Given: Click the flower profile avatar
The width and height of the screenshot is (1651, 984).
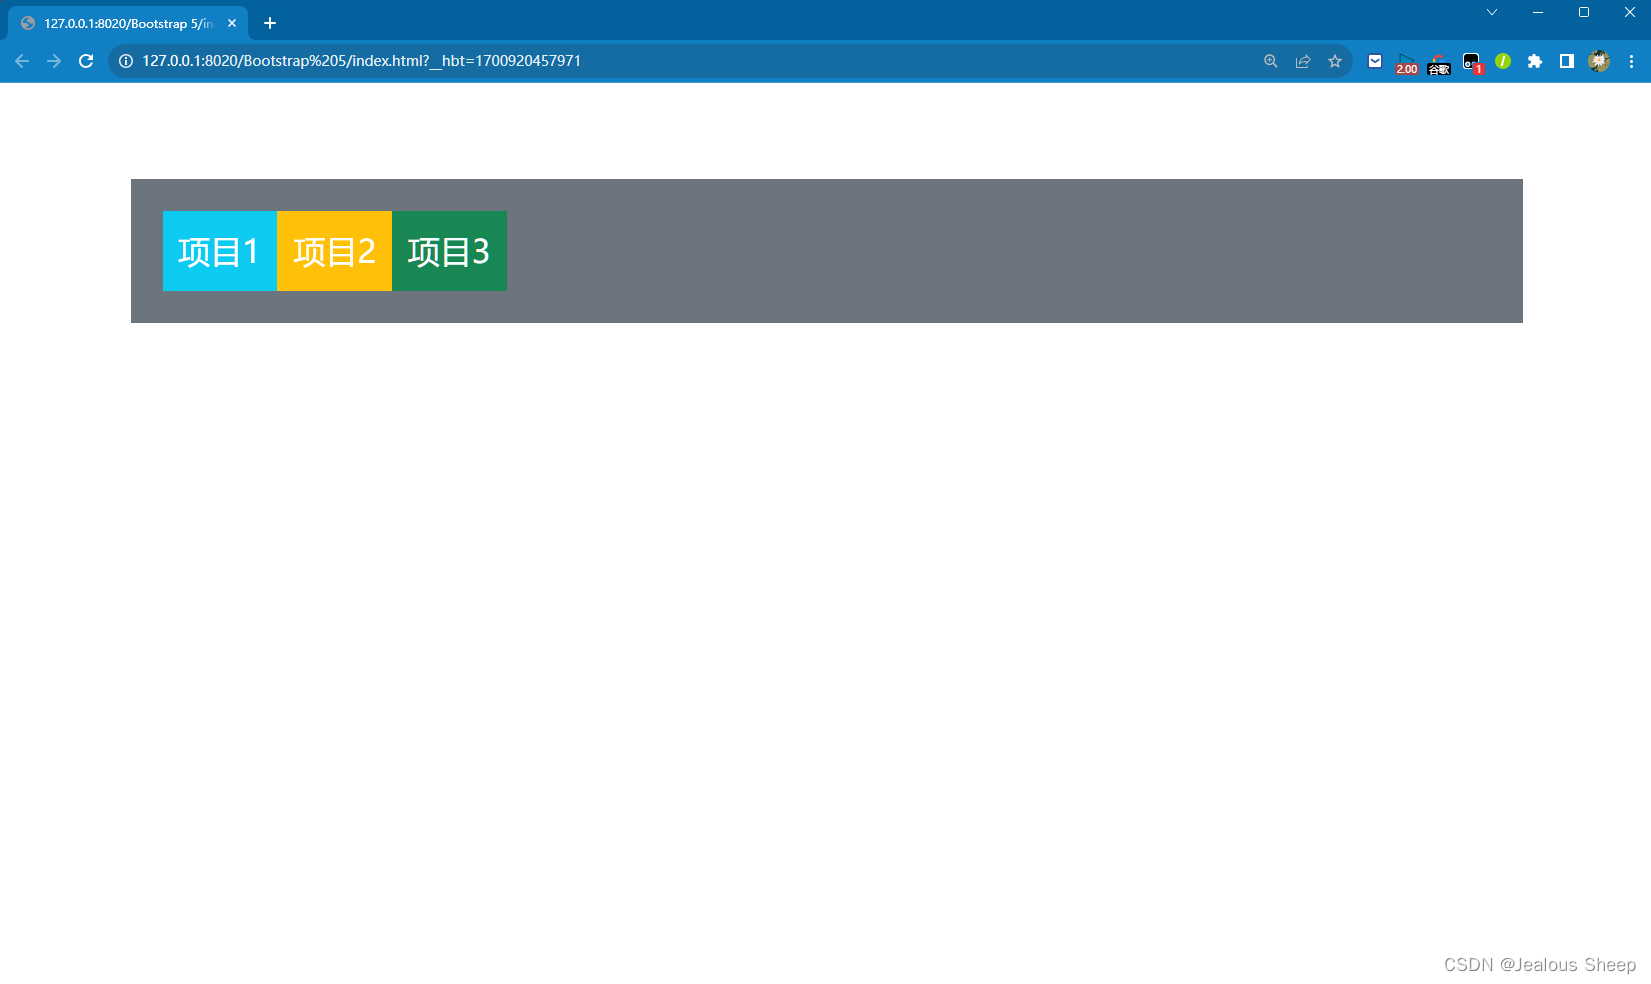Looking at the screenshot, I should point(1599,61).
